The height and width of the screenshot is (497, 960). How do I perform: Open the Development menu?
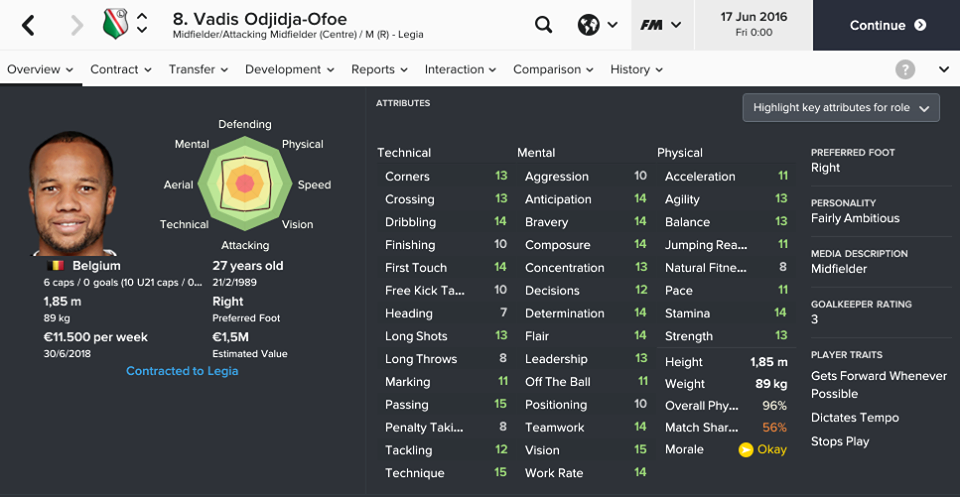pos(290,69)
